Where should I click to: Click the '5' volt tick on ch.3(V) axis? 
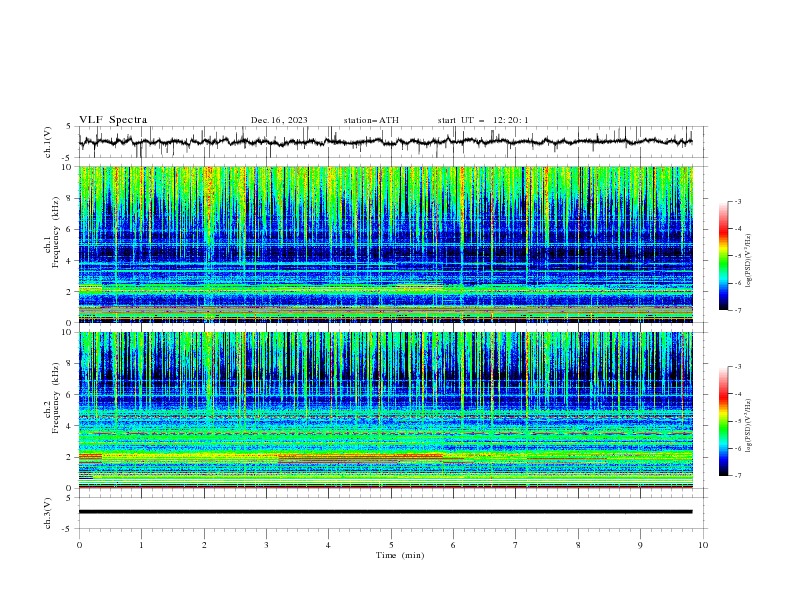click(x=69, y=497)
